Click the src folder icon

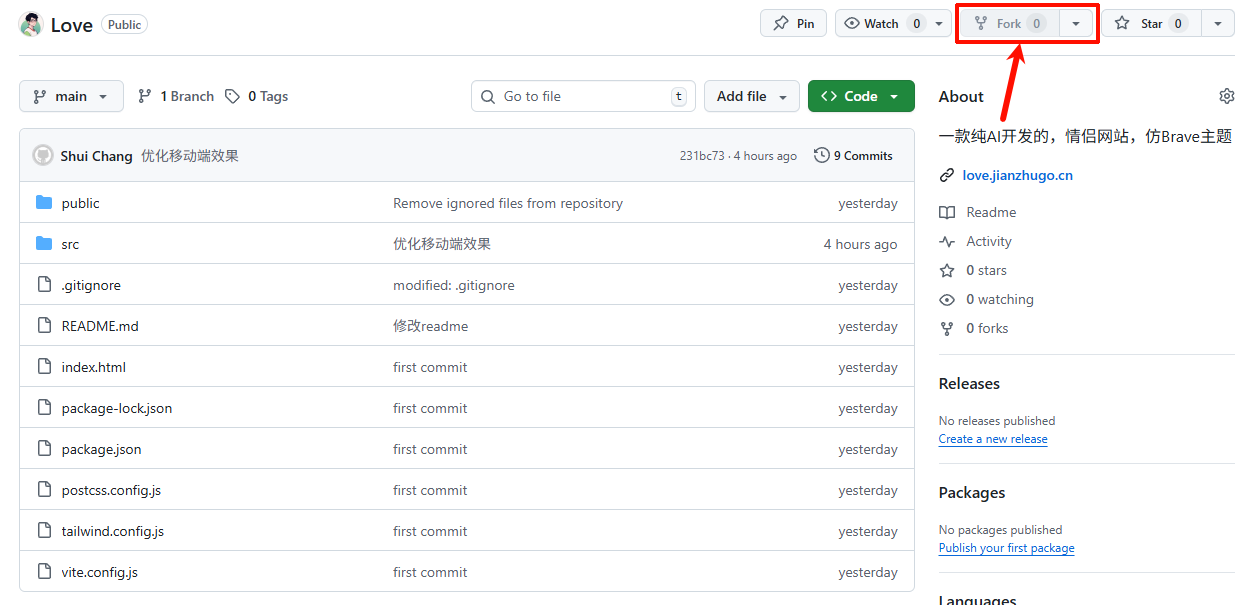44,244
